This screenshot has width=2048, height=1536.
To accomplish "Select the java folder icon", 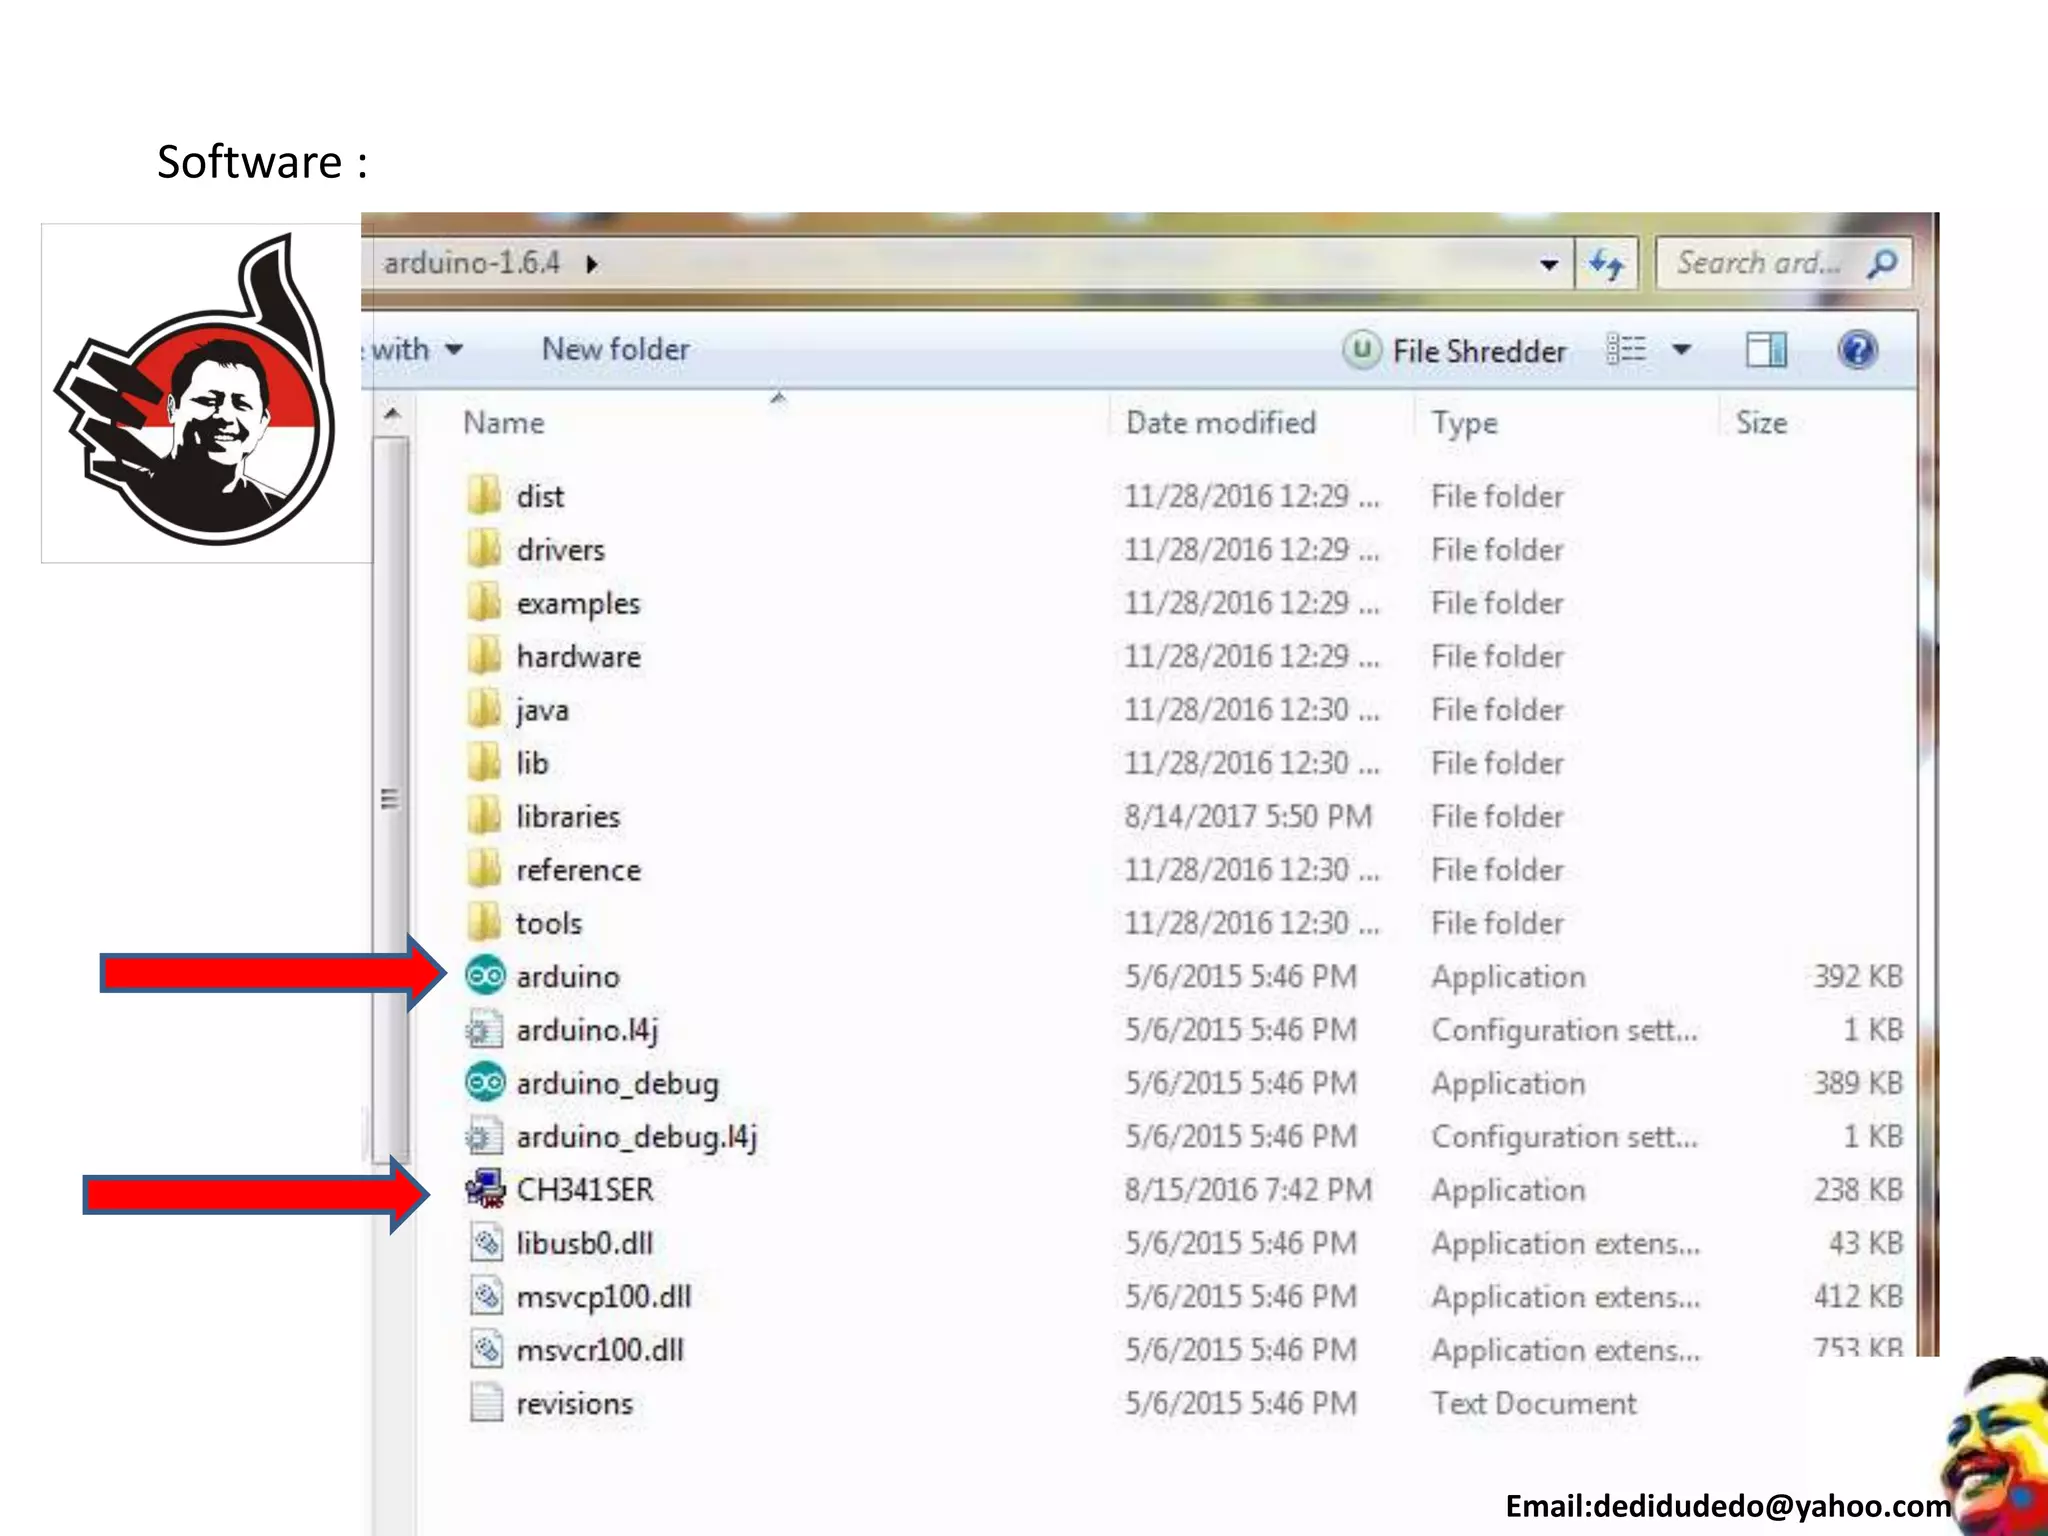I will click(x=485, y=709).
